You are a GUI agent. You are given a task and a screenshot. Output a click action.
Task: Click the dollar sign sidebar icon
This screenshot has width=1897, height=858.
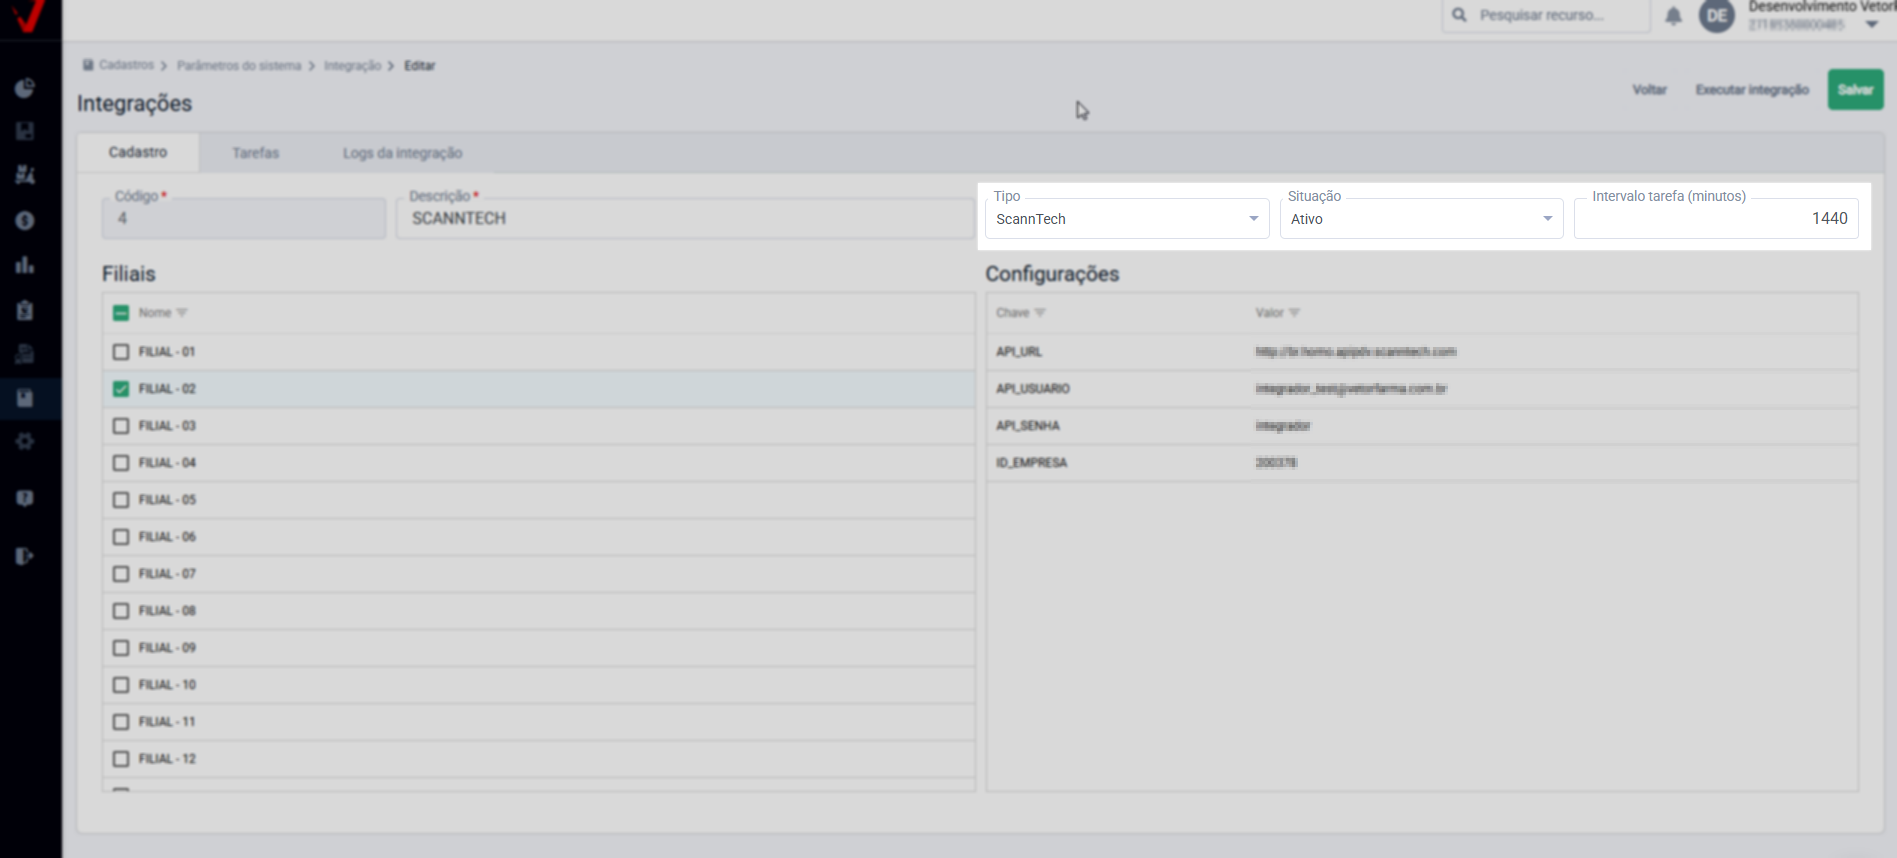tap(25, 221)
